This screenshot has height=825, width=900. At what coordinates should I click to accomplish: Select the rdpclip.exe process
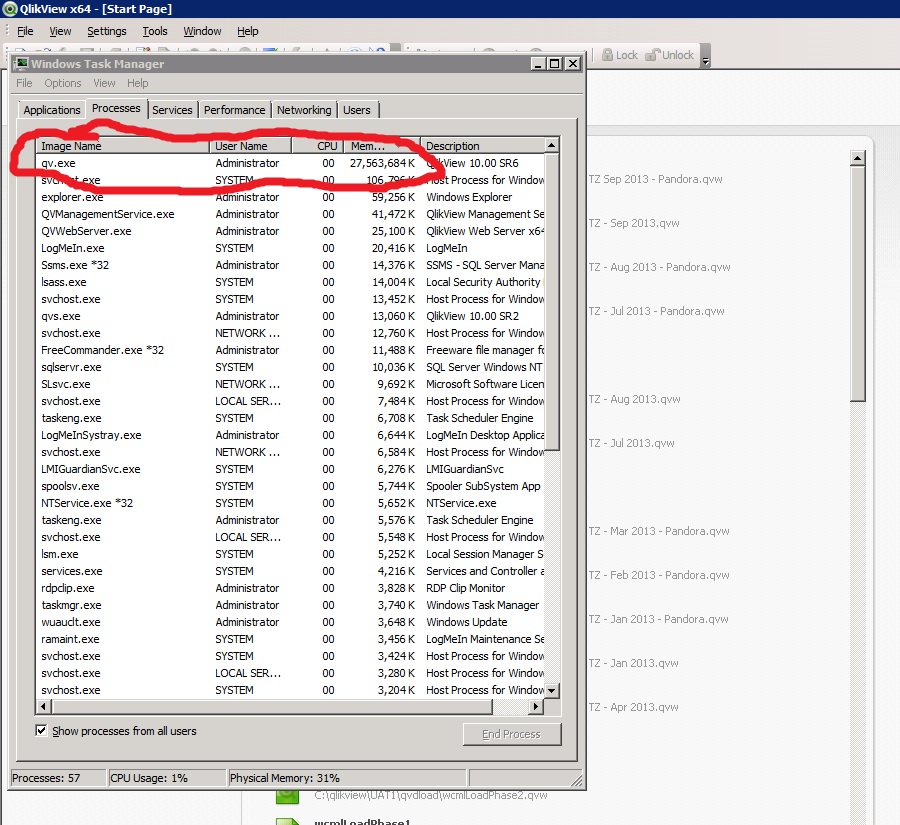(x=290, y=588)
